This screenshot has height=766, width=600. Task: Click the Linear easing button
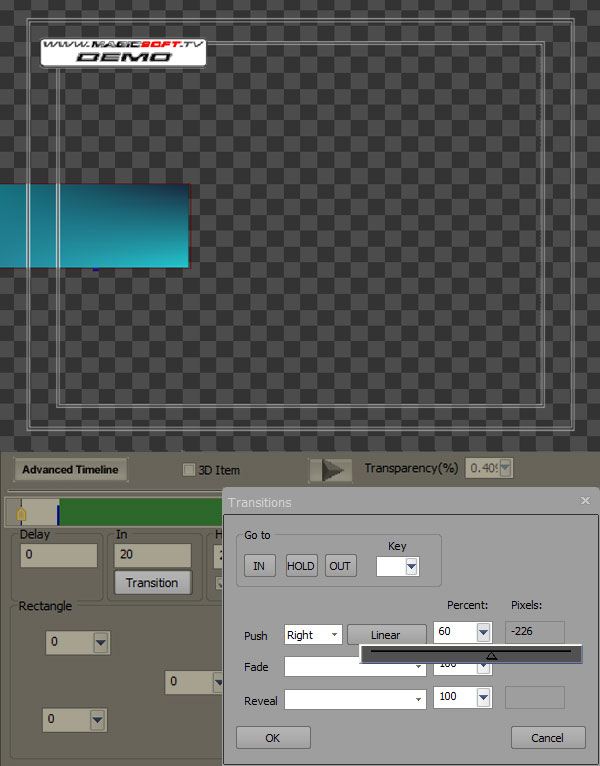(x=386, y=635)
